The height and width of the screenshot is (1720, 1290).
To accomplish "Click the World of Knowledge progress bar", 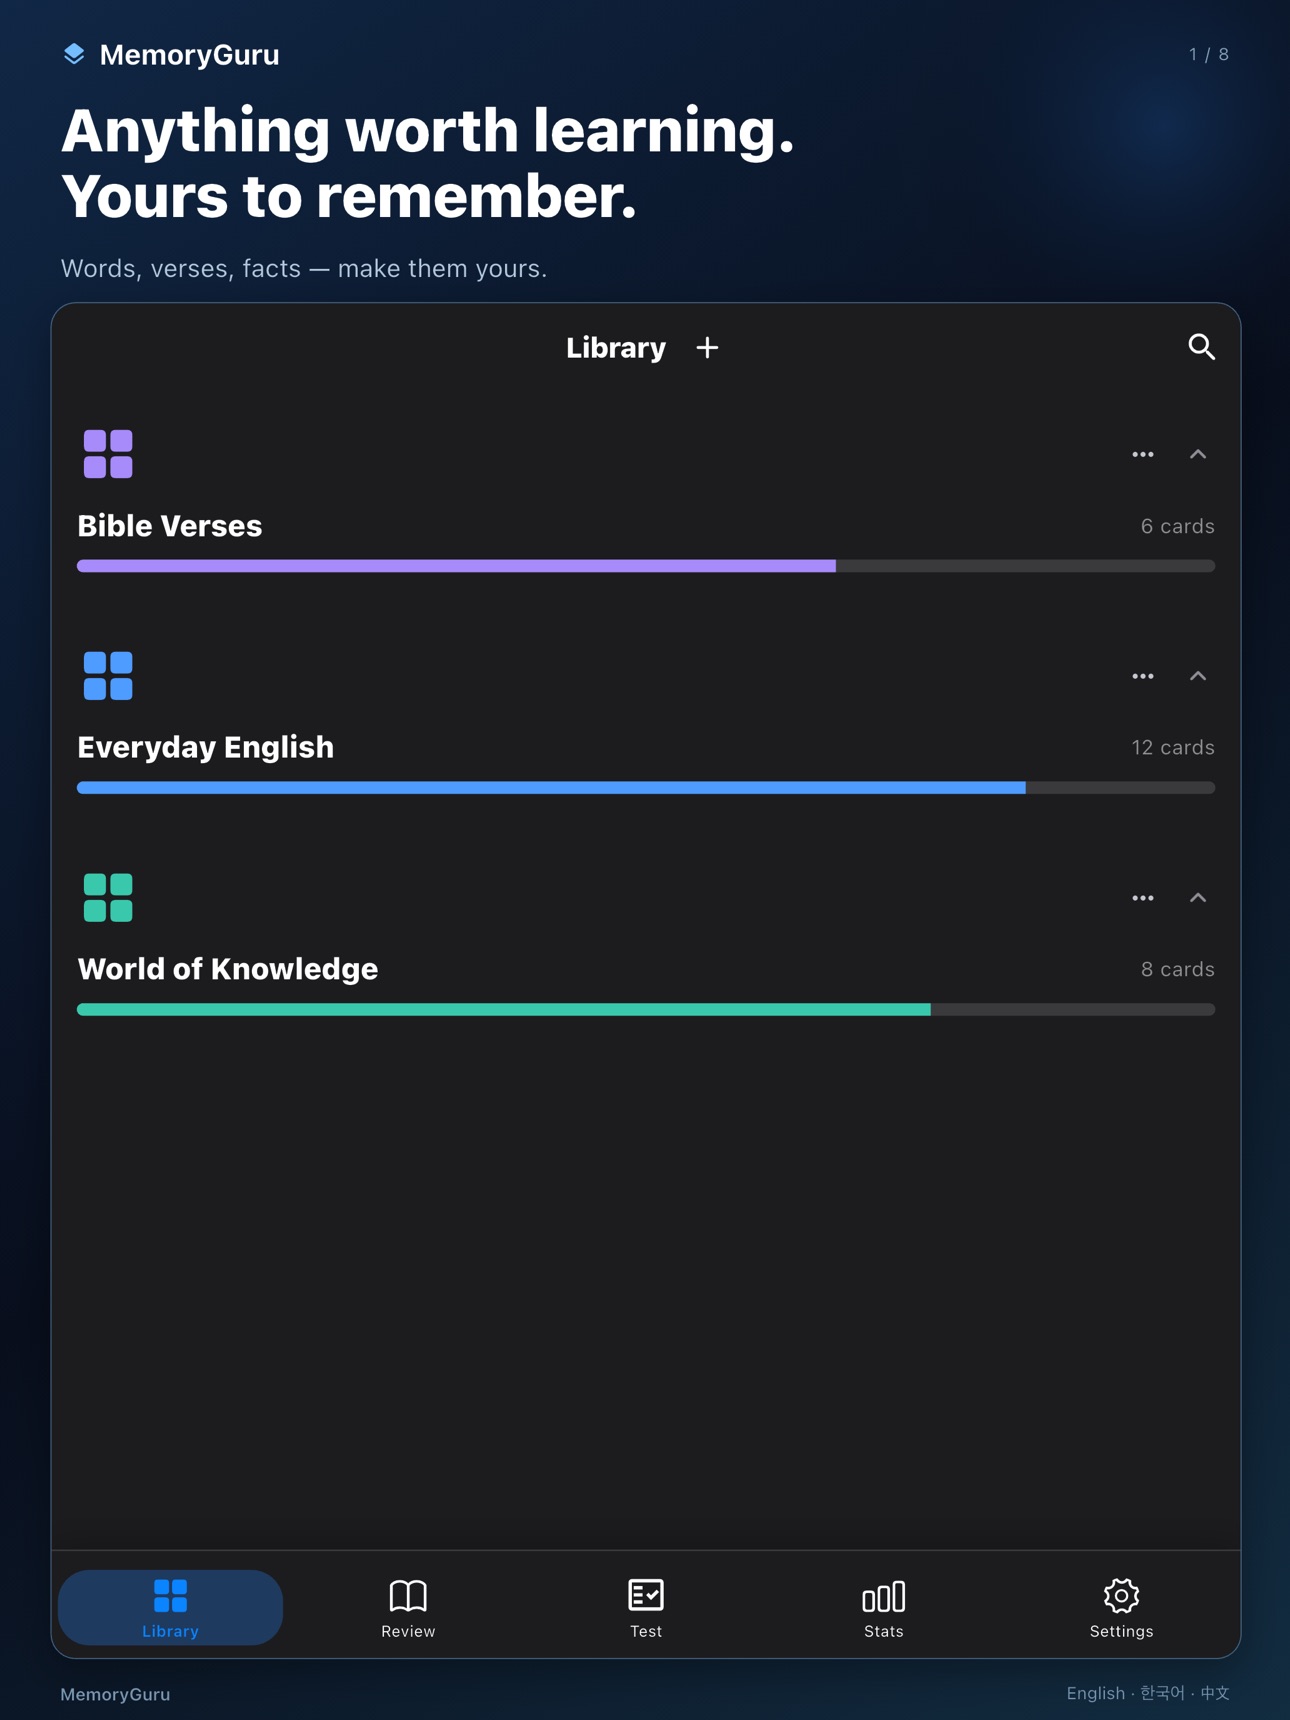I will pos(646,1010).
